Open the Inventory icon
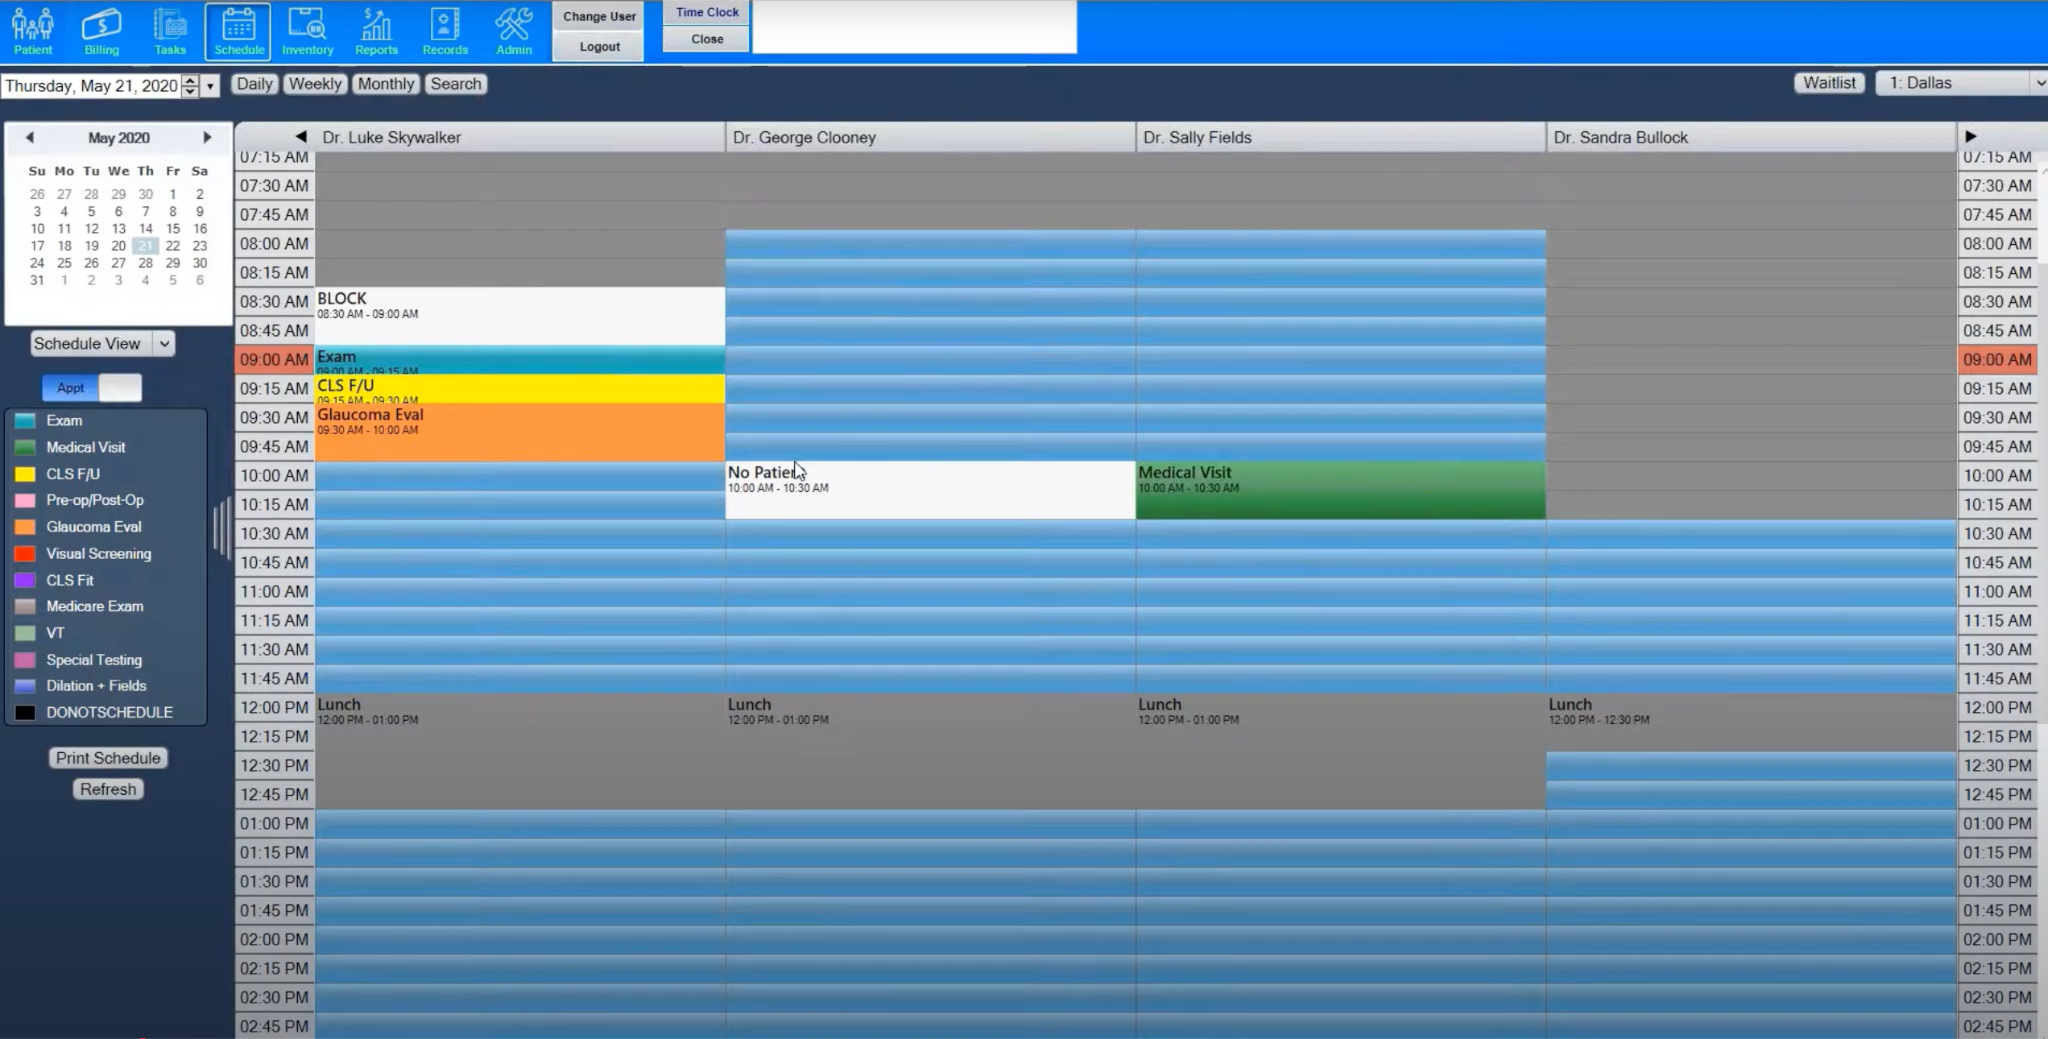2048x1039 pixels. pos(307,31)
